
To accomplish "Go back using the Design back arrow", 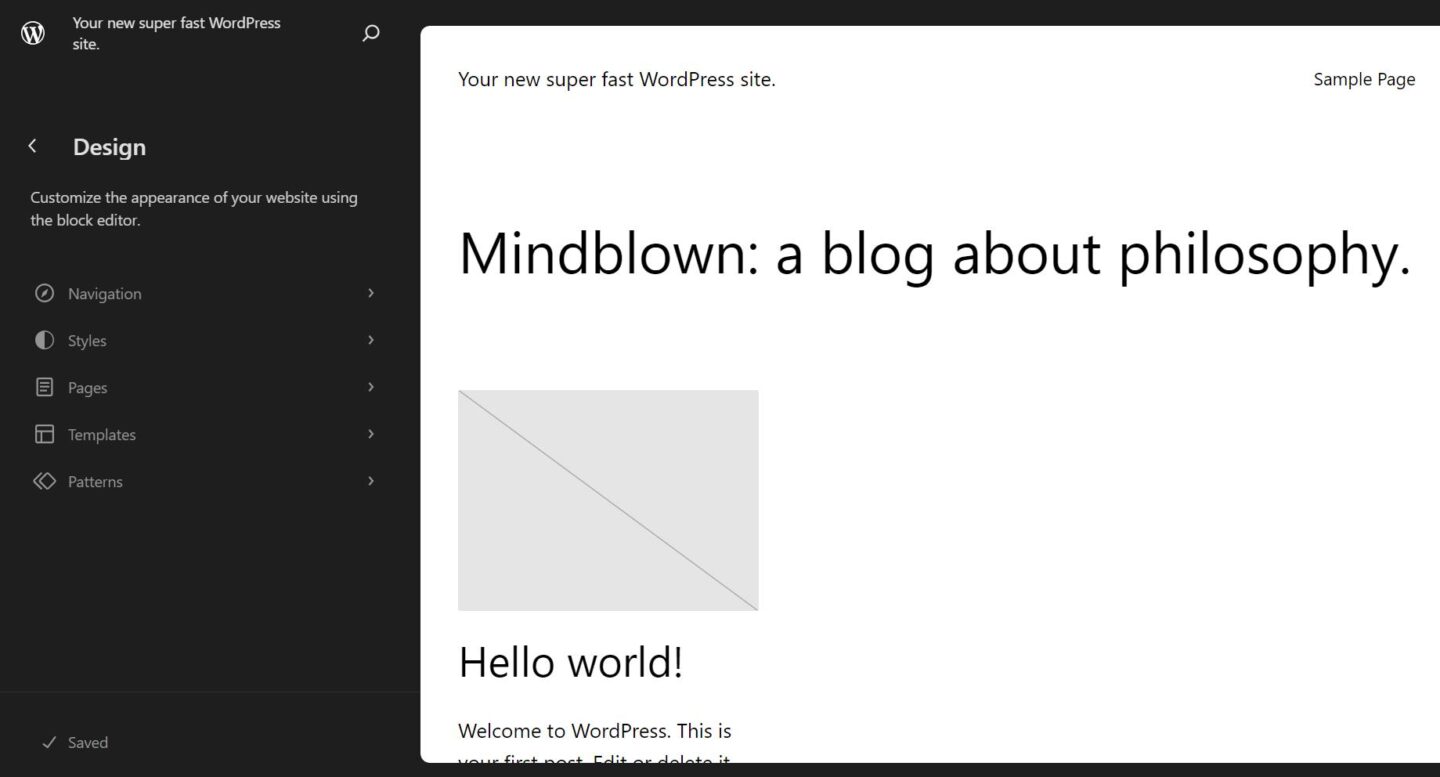I will pos(33,146).
